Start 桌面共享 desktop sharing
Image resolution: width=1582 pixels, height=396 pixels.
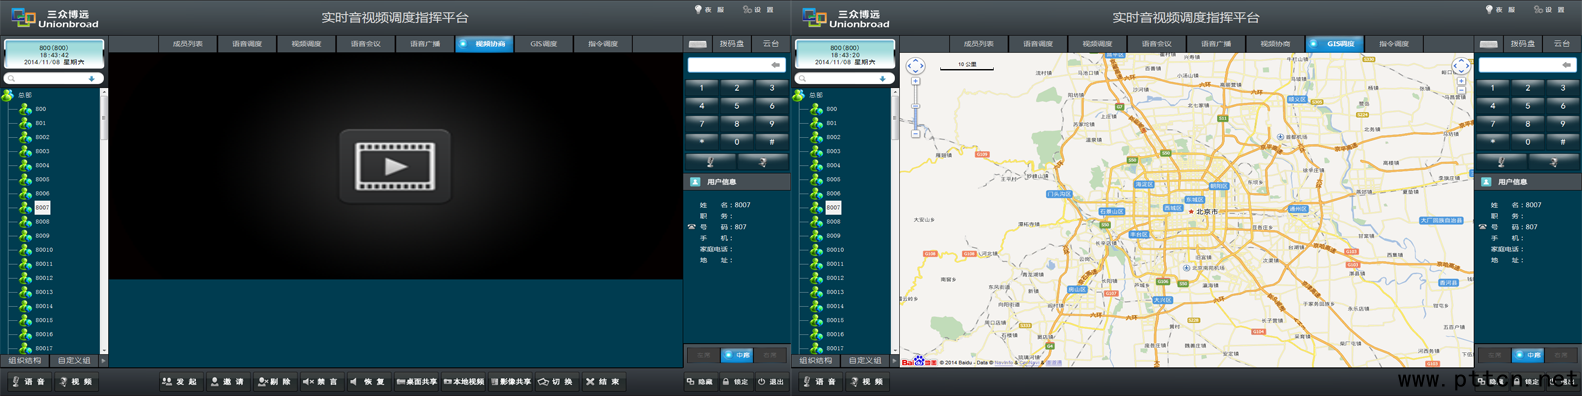pyautogui.click(x=417, y=382)
